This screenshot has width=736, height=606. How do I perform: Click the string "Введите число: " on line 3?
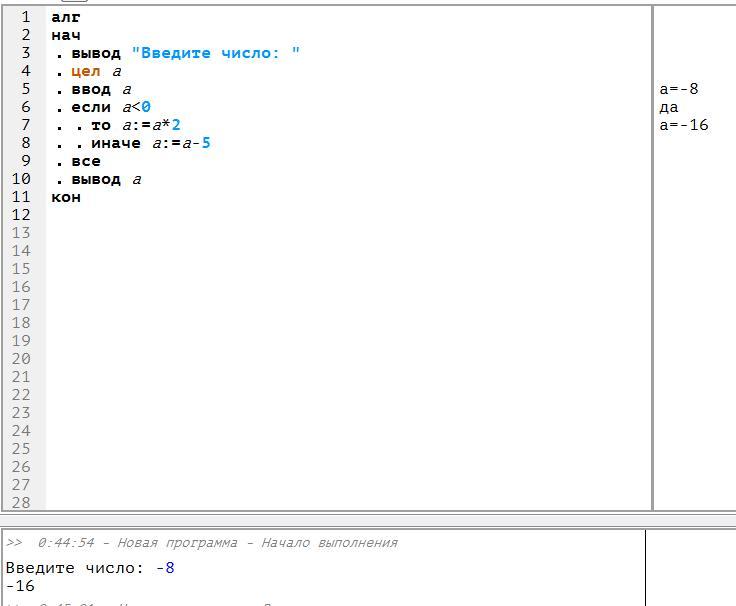(215, 53)
